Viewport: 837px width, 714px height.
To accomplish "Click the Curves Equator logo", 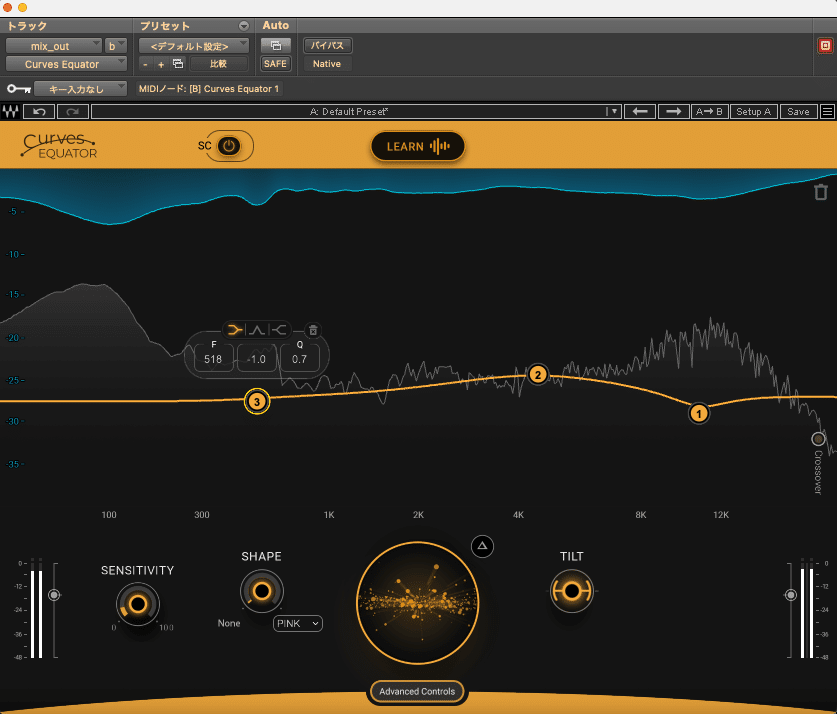I will (59, 146).
